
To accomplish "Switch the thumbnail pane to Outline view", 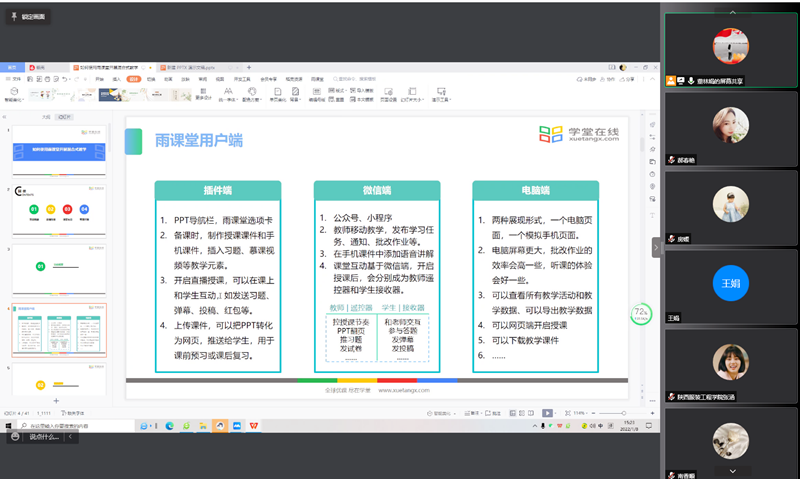I will tap(45, 117).
